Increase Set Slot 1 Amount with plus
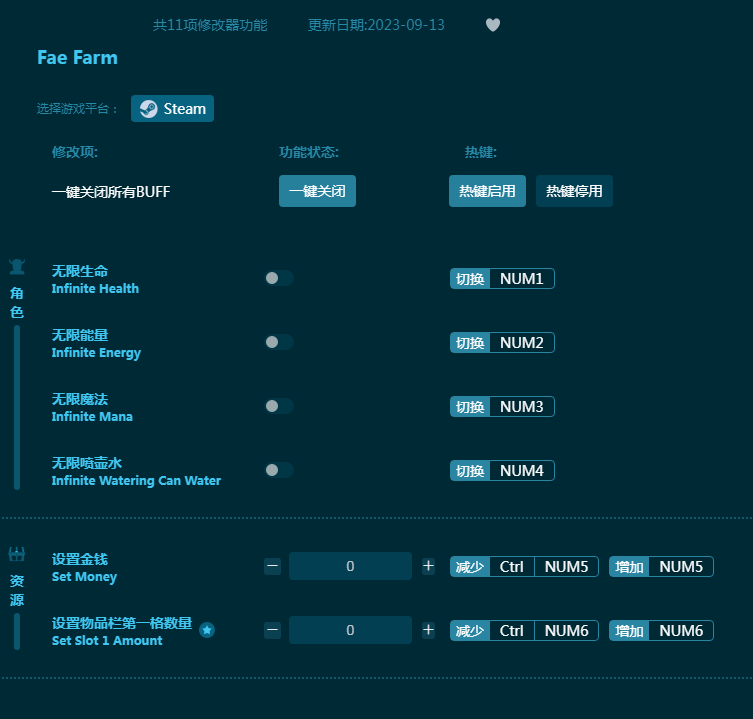Viewport: 753px width, 719px height. pos(428,630)
